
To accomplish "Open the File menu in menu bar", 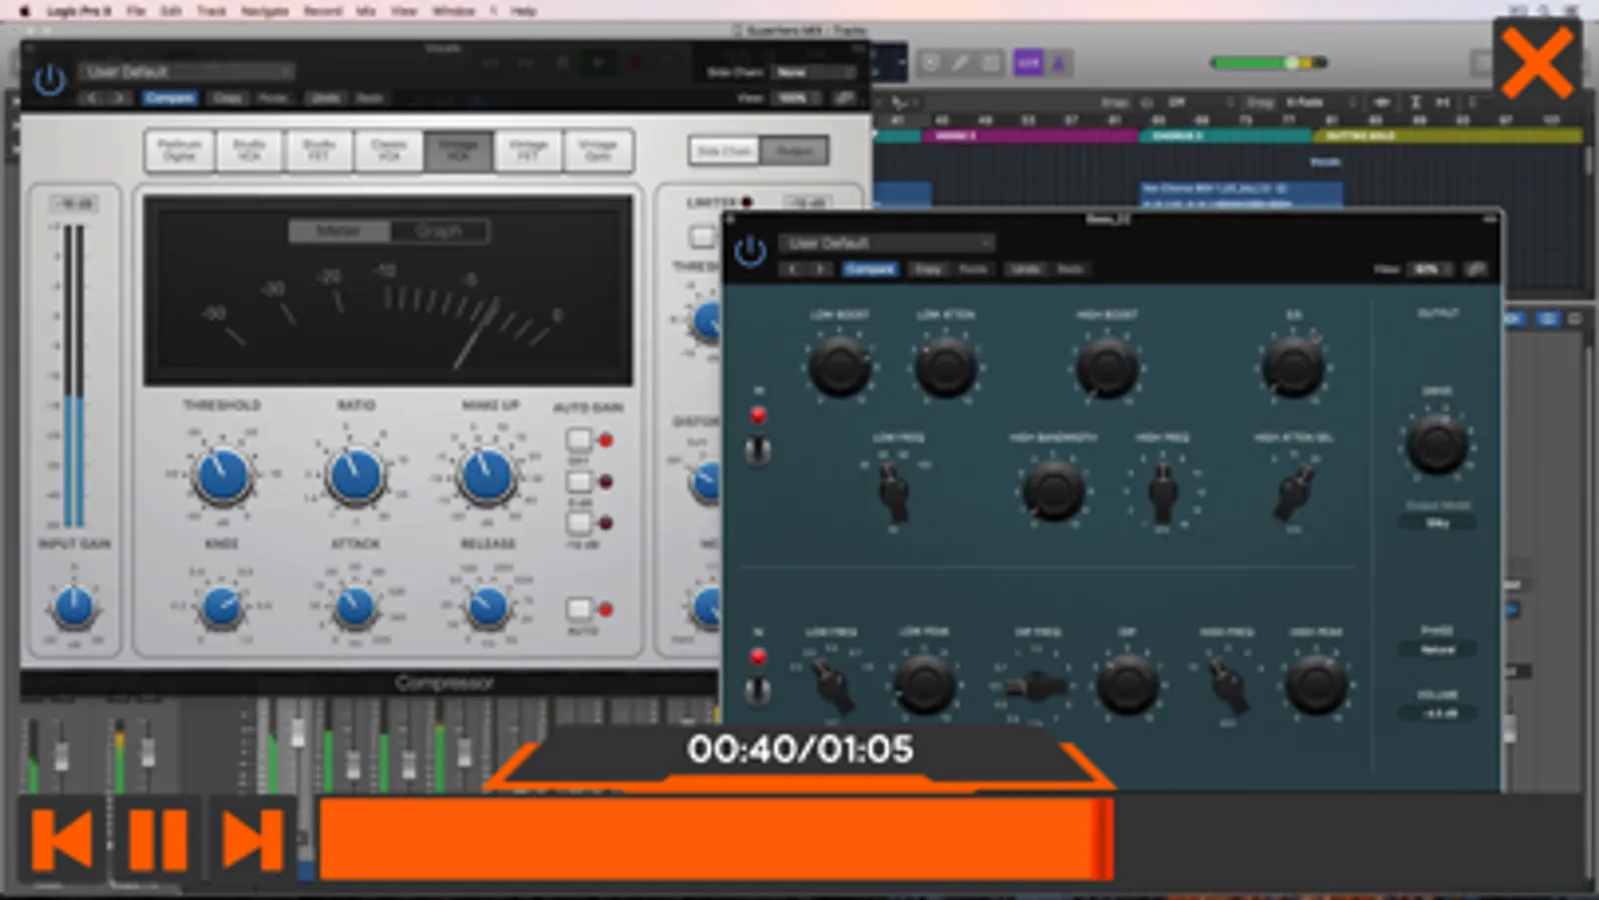I will [136, 10].
